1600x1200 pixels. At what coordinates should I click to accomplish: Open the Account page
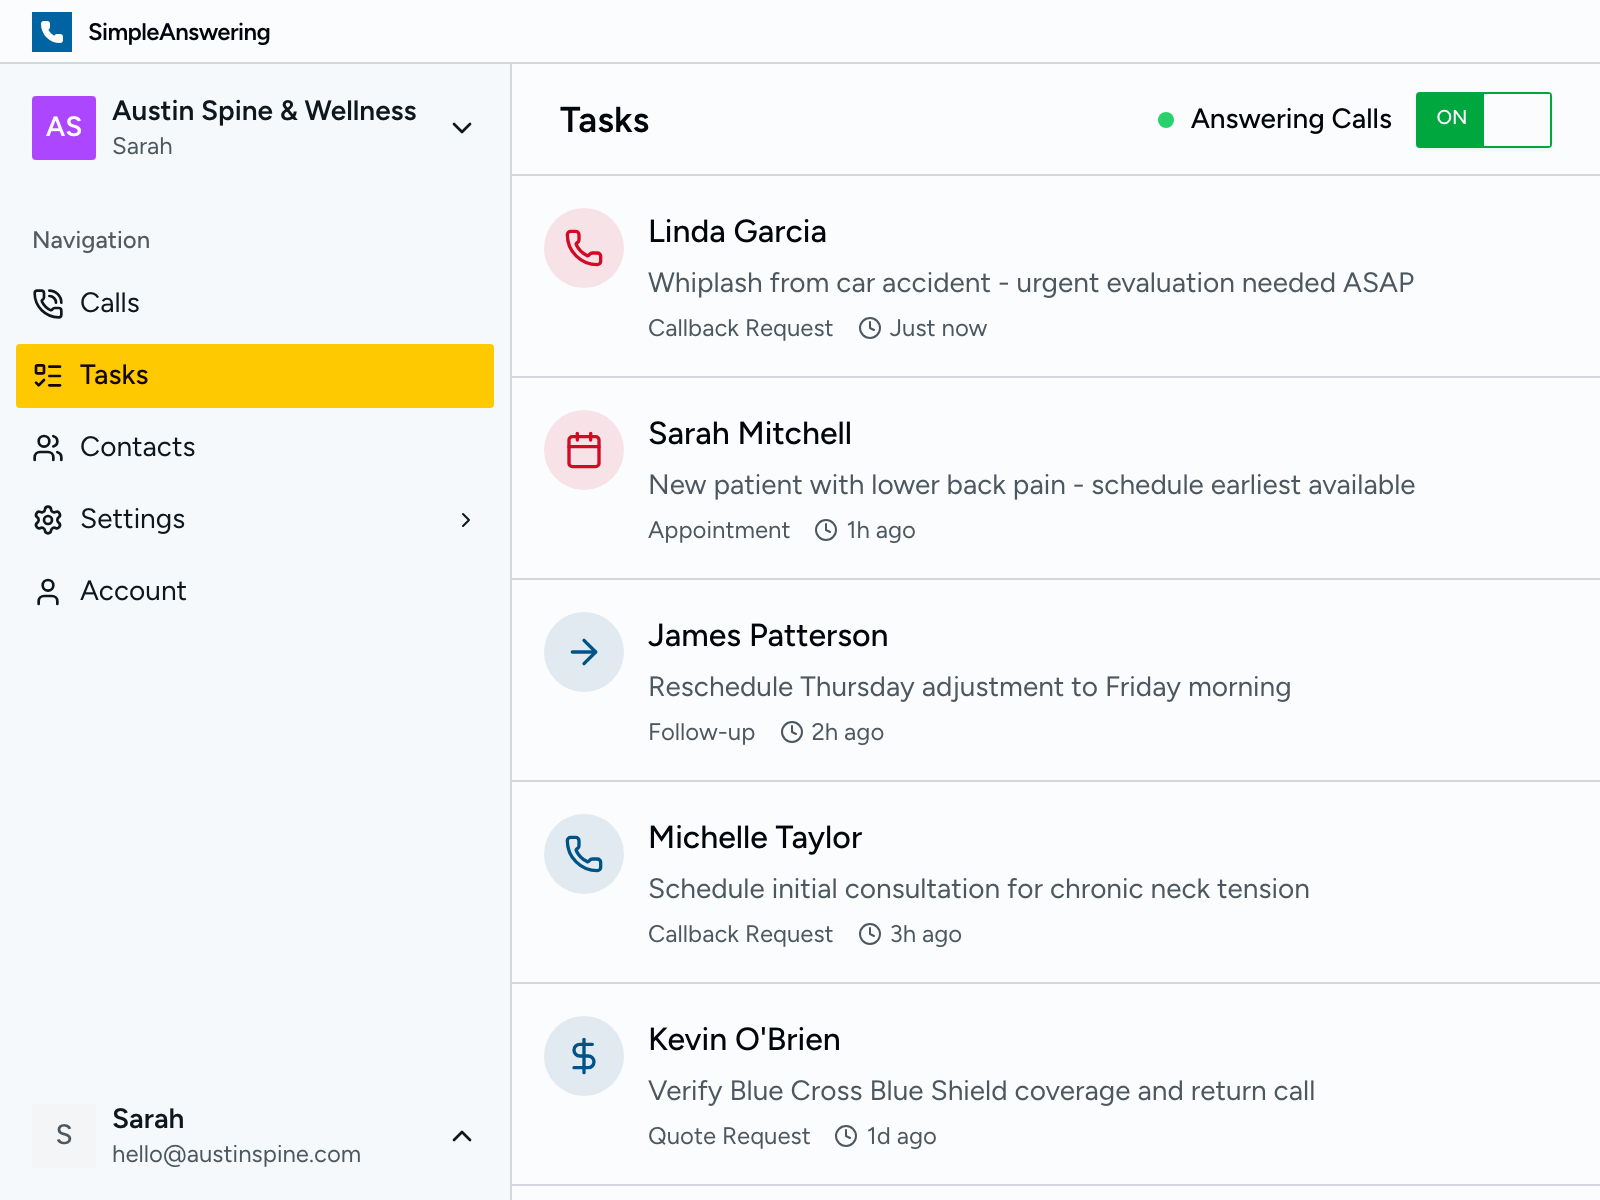(x=133, y=591)
